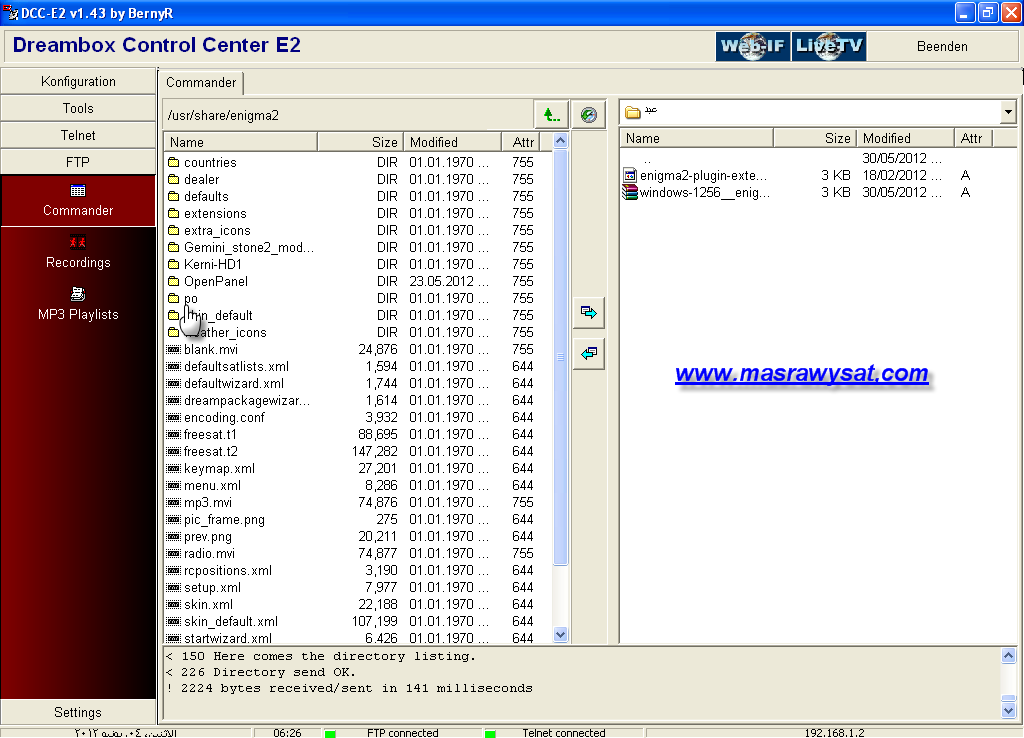Sort local pane by Name column
This screenshot has height=738, width=1024.
(697, 138)
